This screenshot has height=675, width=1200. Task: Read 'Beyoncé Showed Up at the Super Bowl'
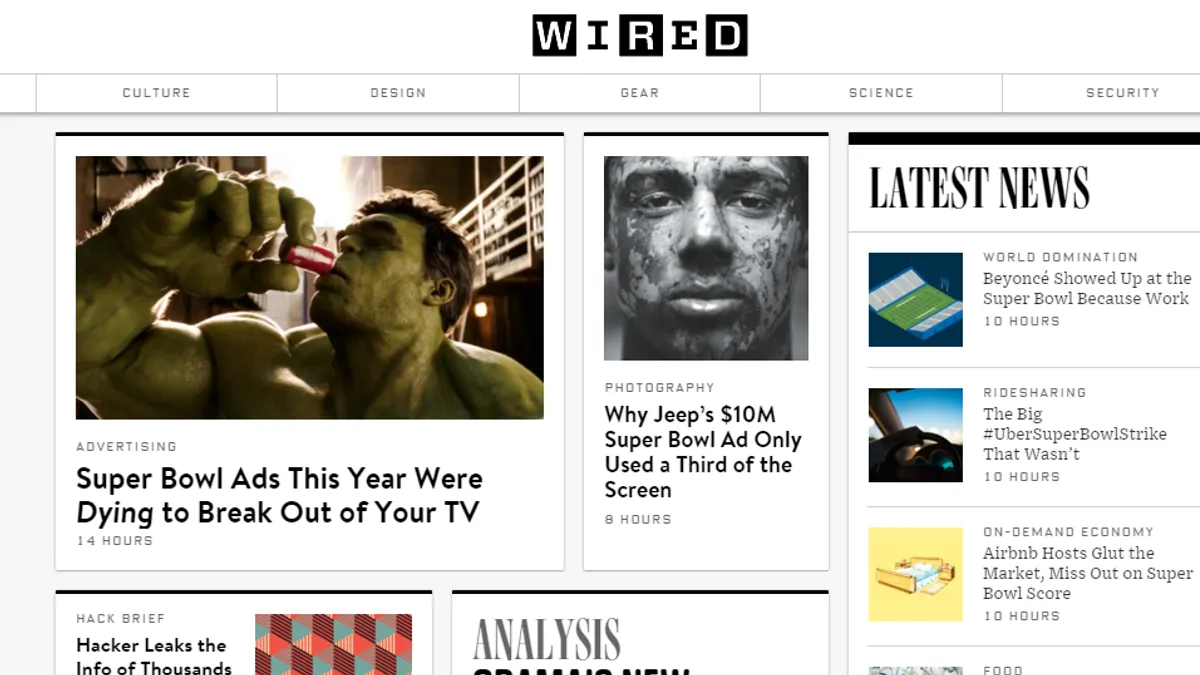click(x=1087, y=288)
